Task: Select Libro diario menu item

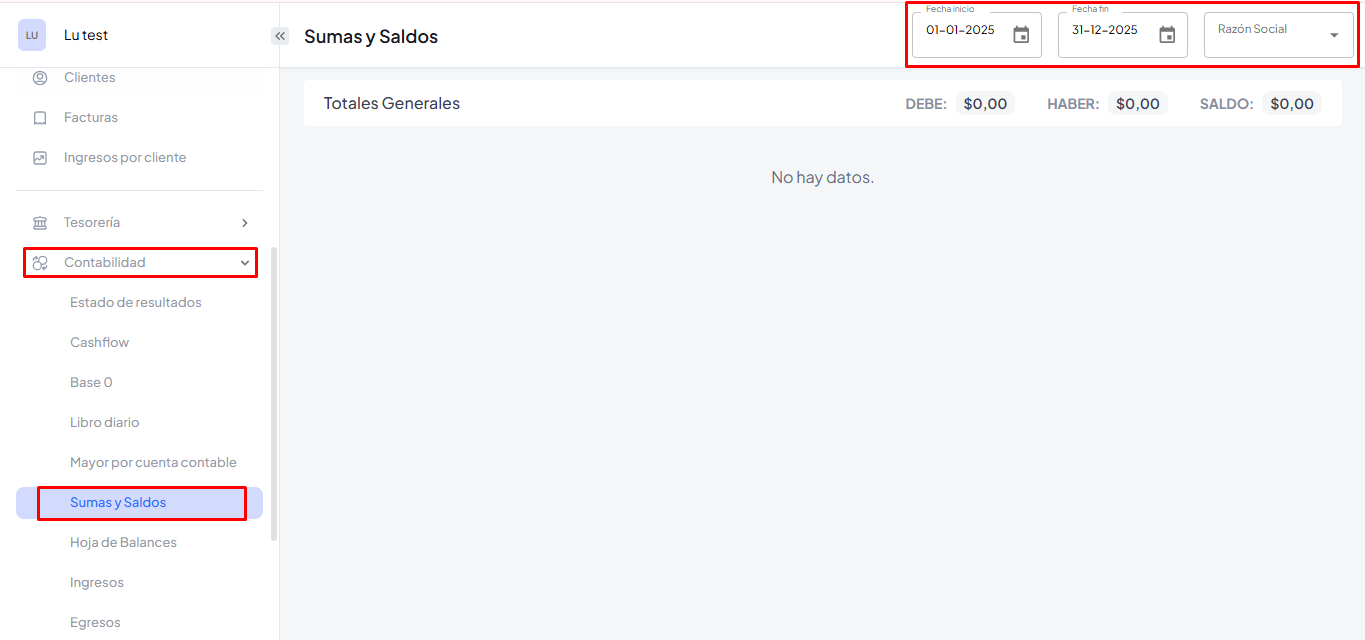Action: click(105, 423)
